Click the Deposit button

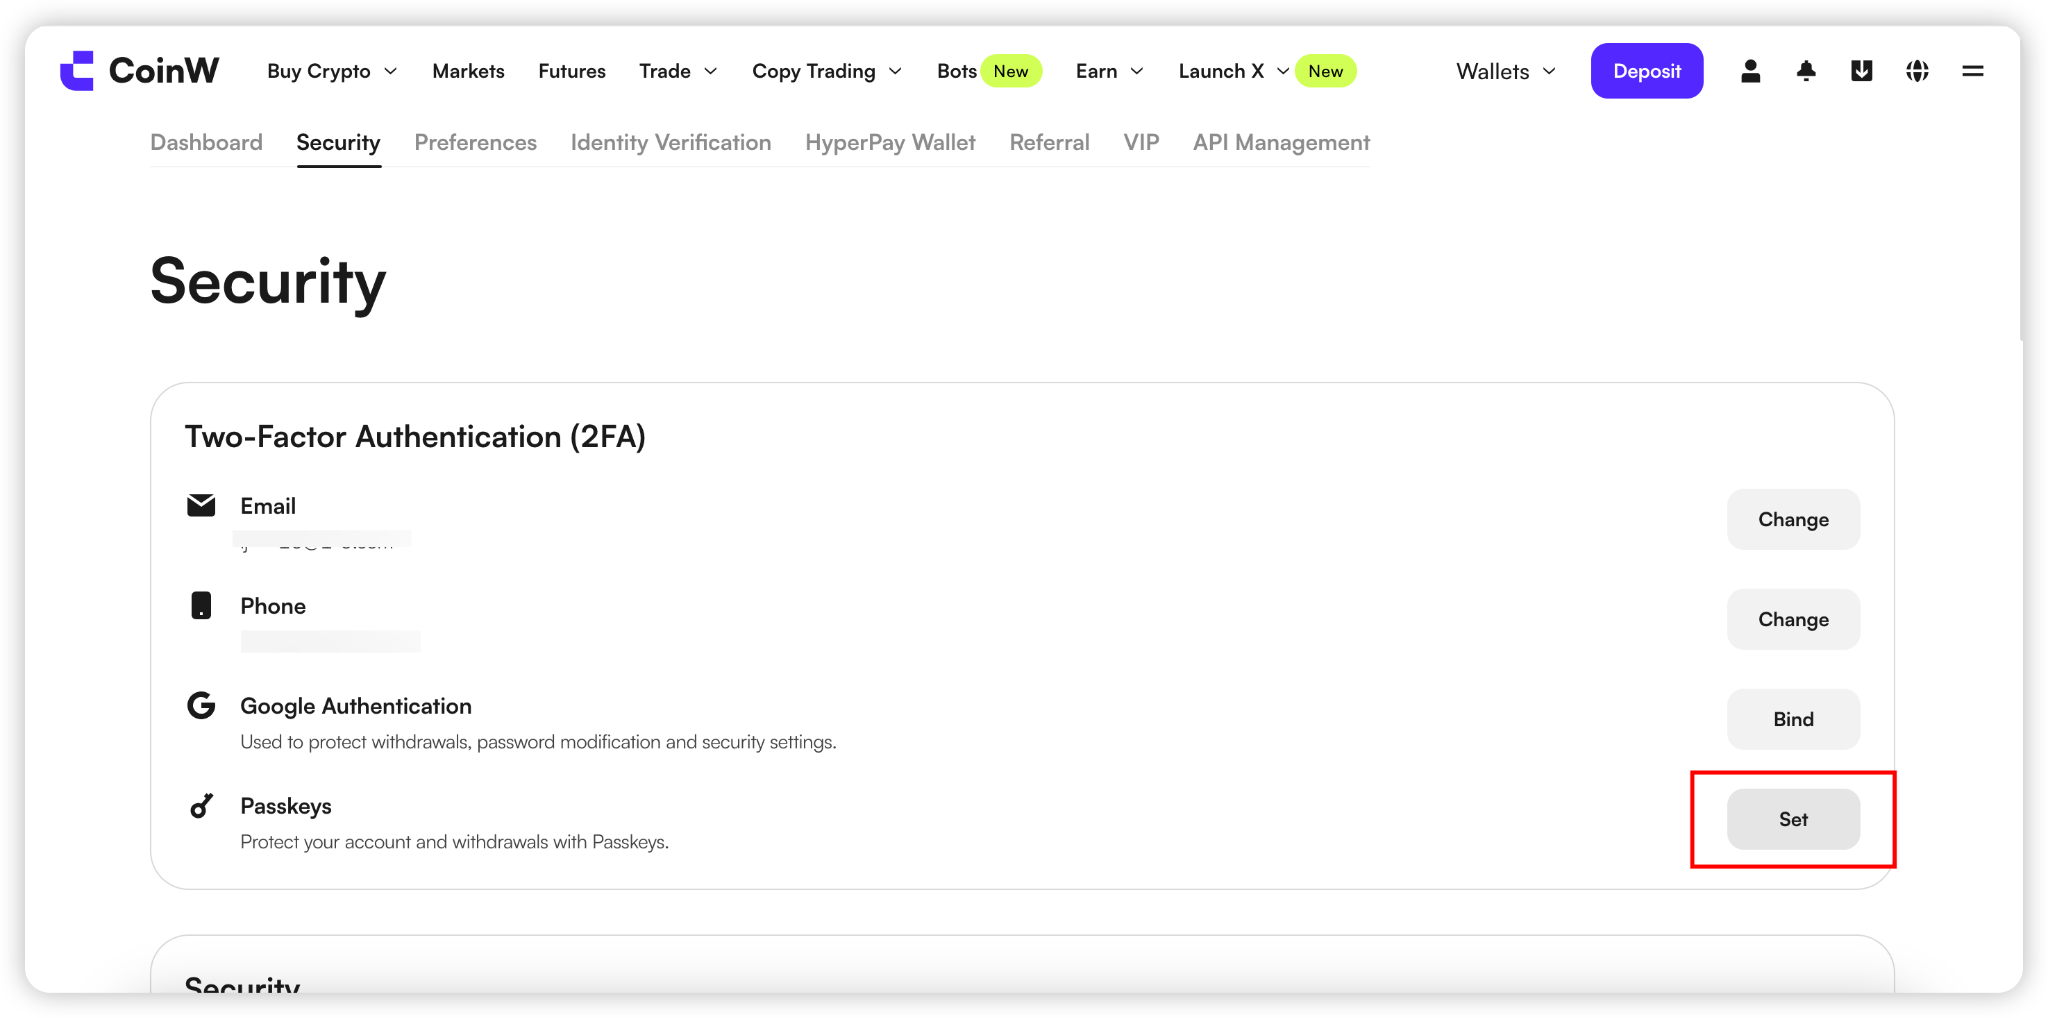coord(1647,71)
